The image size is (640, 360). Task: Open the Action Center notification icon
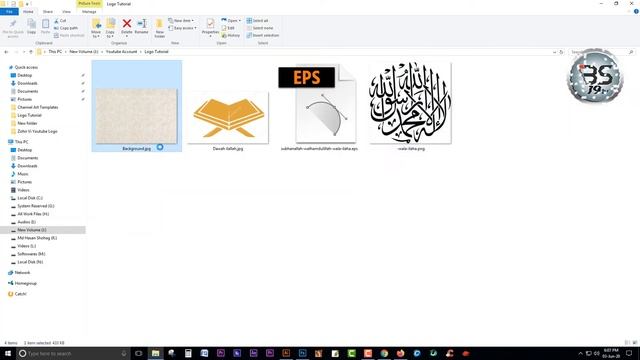point(629,353)
